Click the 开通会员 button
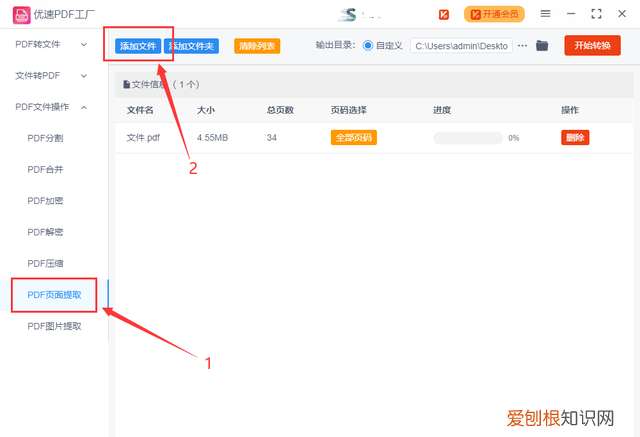This screenshot has height=437, width=640. [494, 14]
